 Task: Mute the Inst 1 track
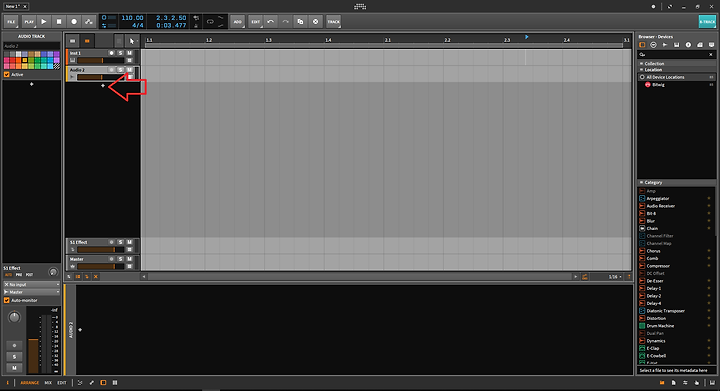pyautogui.click(x=129, y=53)
